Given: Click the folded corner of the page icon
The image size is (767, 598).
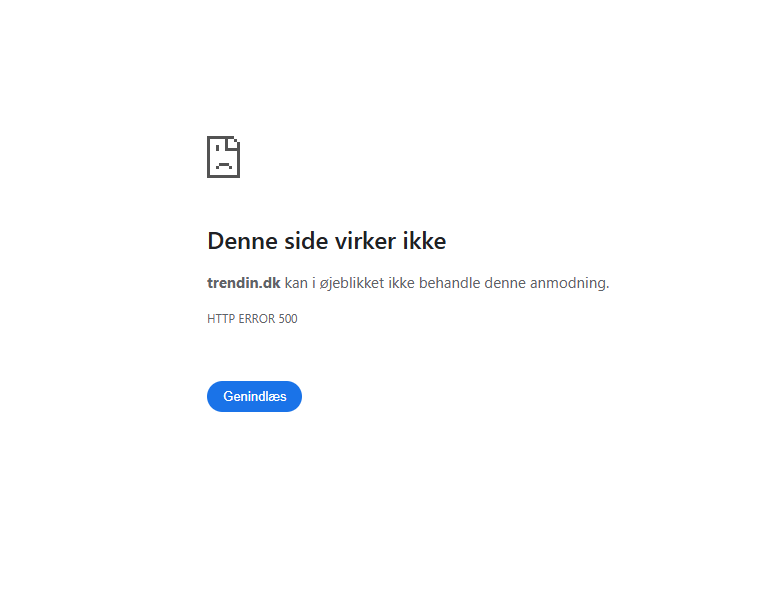Looking at the screenshot, I should click(234, 142).
